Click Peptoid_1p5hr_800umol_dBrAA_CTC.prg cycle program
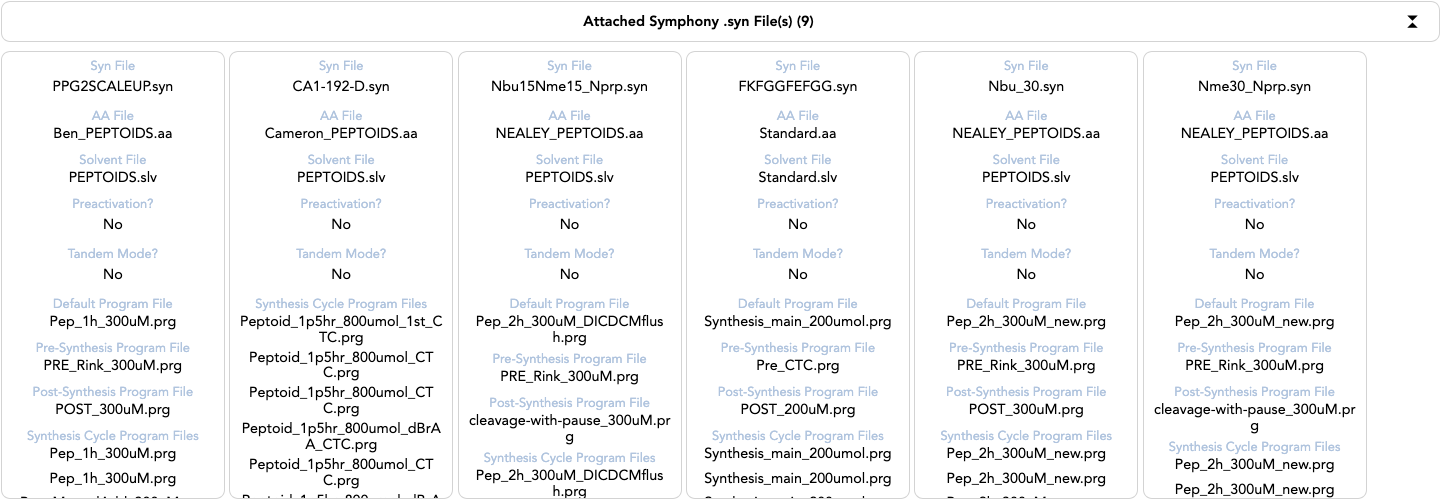Viewport: 1441px width, 502px height. click(x=341, y=437)
